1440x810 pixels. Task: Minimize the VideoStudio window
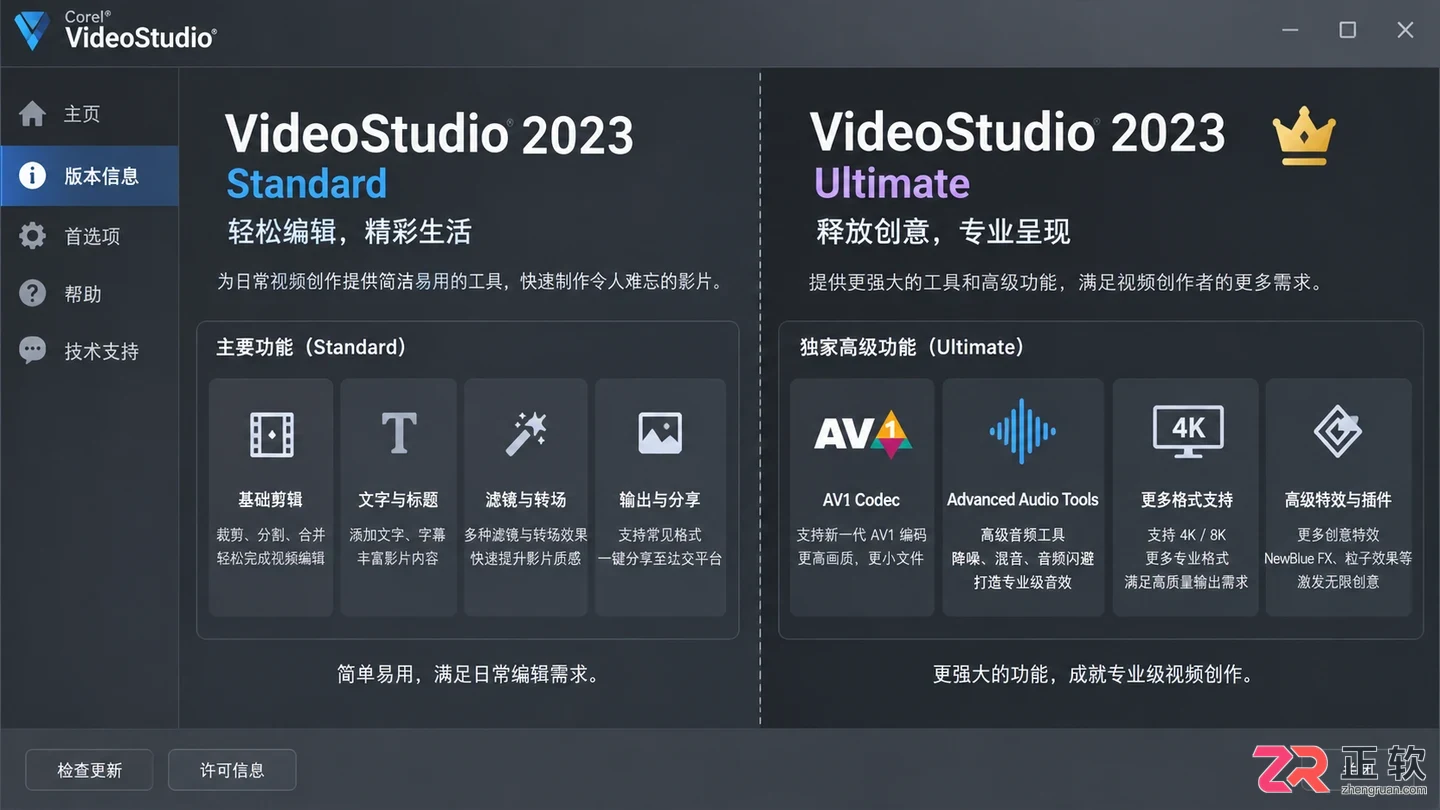click(1290, 30)
